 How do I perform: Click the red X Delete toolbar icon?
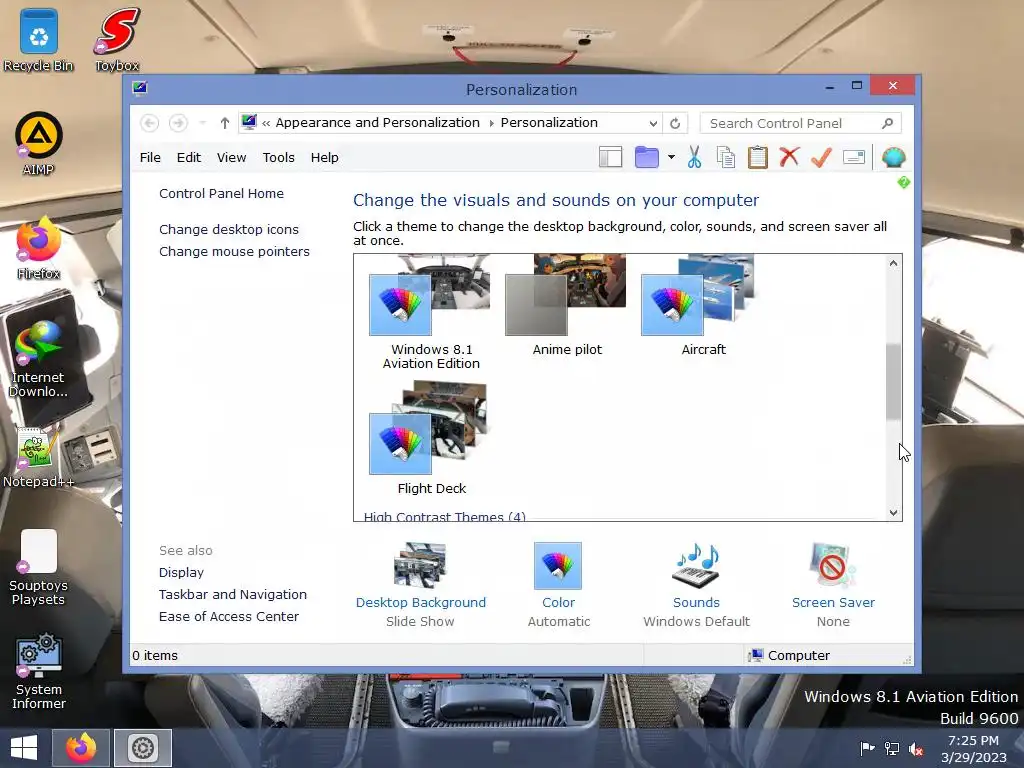pyautogui.click(x=790, y=157)
